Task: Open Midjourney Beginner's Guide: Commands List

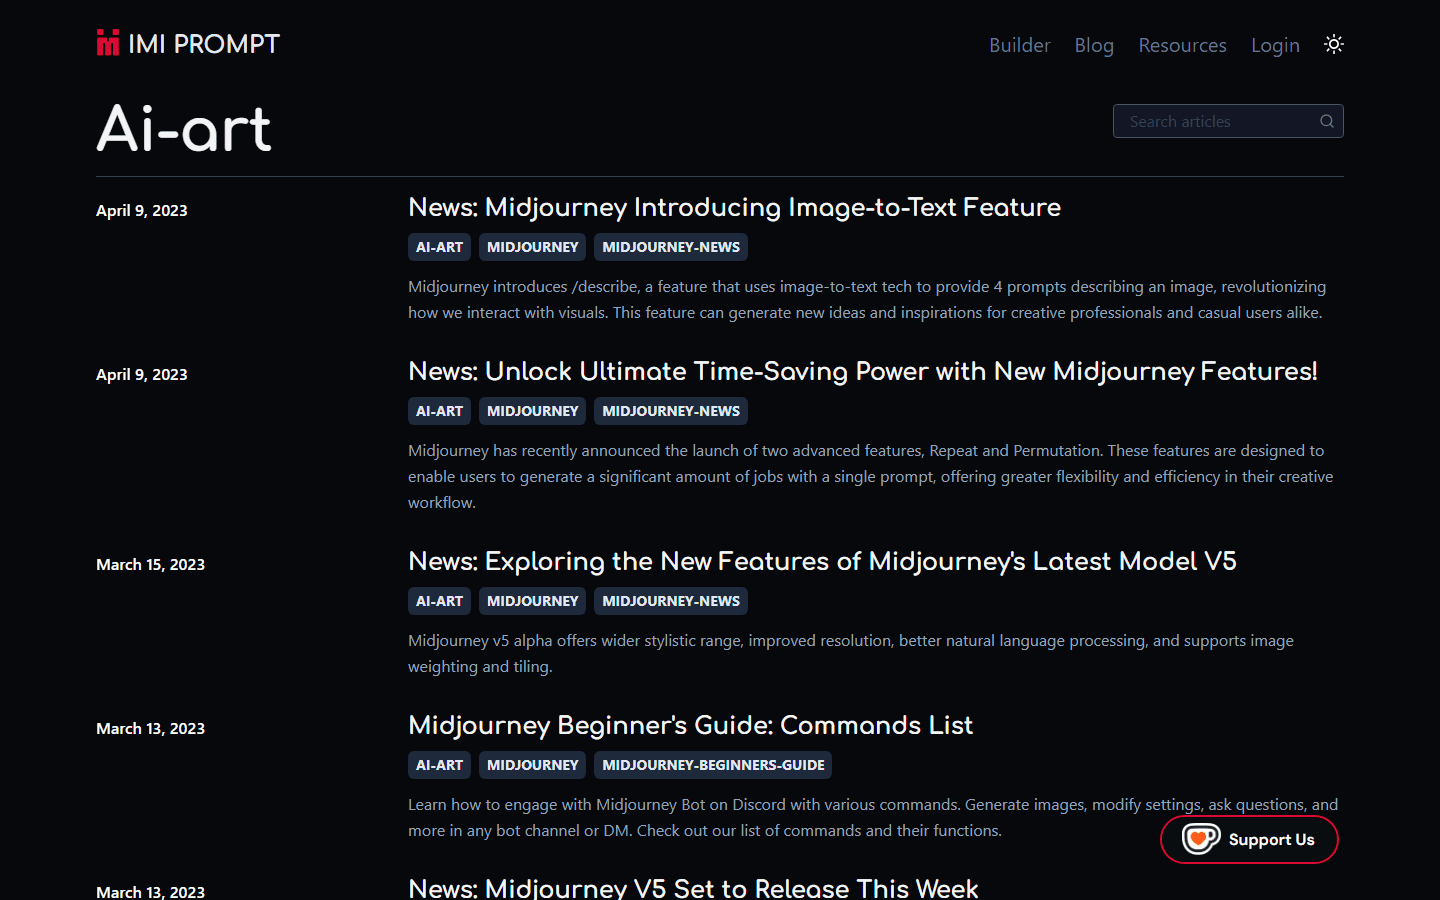Action: pos(690,725)
